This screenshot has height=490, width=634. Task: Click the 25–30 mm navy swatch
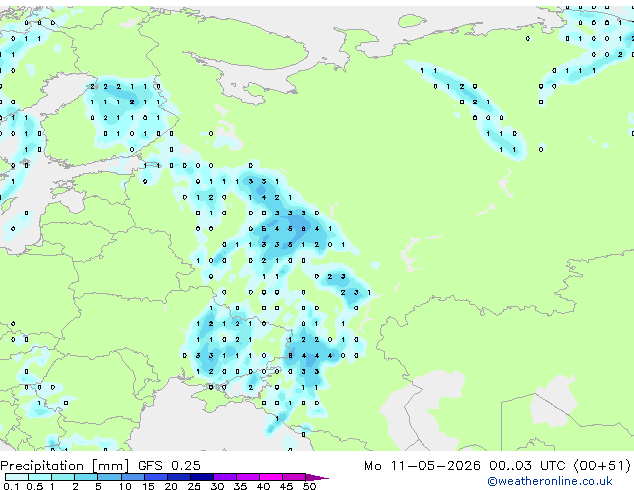click(202, 477)
